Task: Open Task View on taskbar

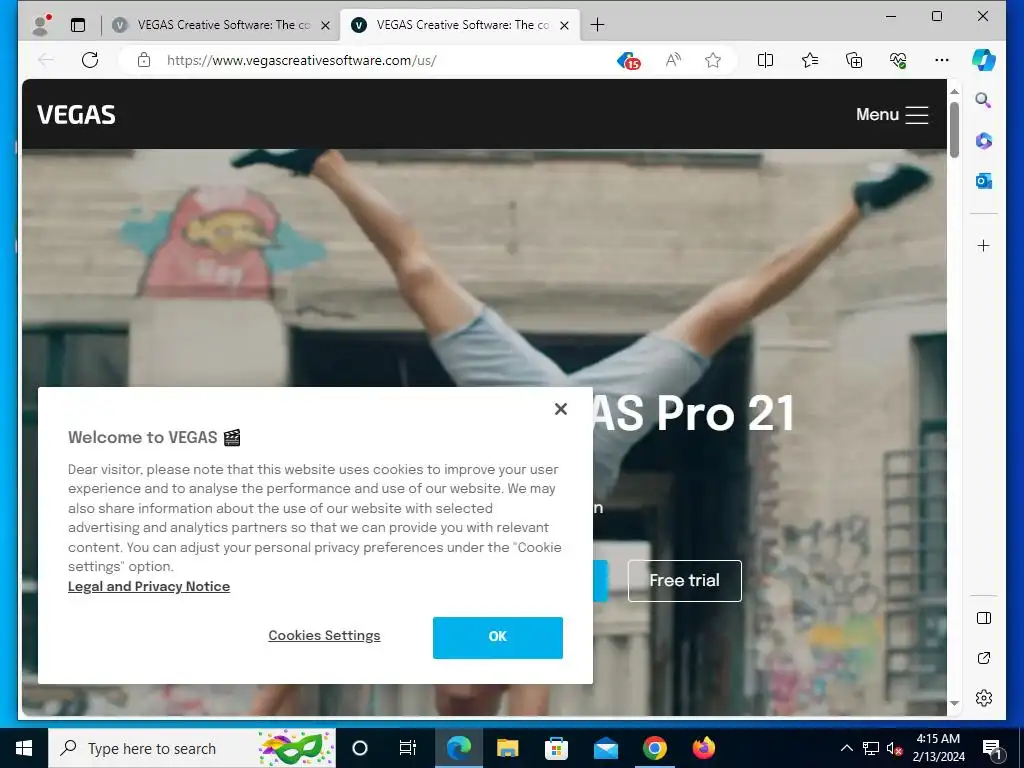Action: coord(408,748)
